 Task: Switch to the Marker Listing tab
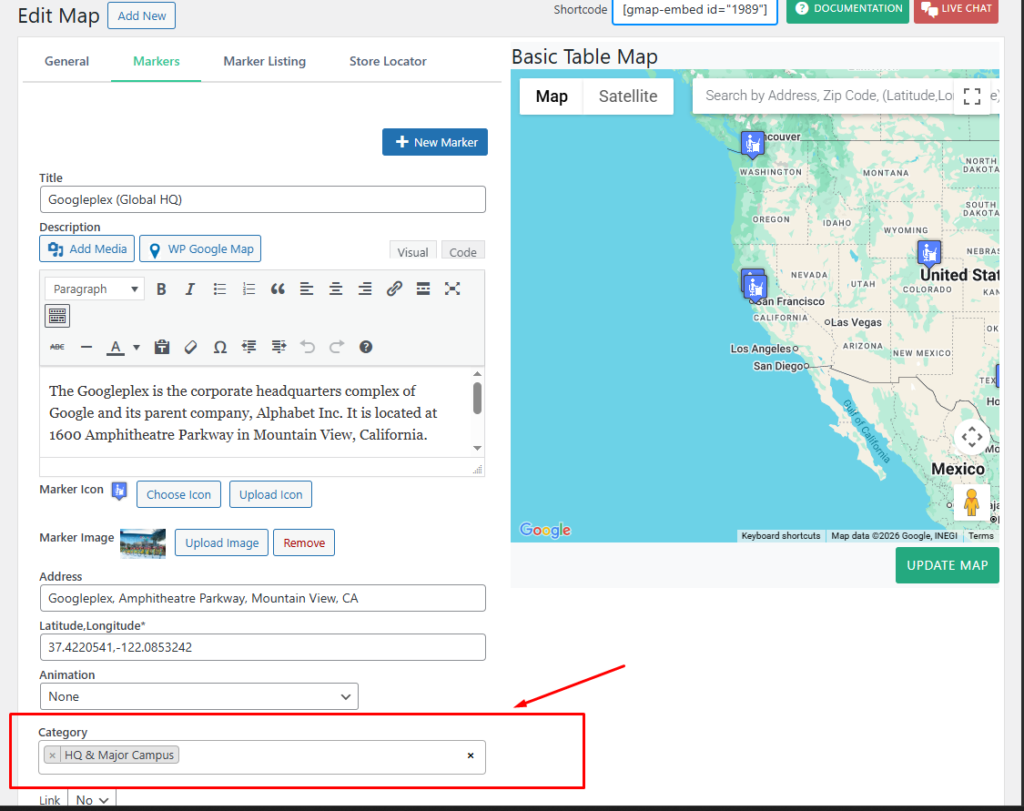pos(264,61)
